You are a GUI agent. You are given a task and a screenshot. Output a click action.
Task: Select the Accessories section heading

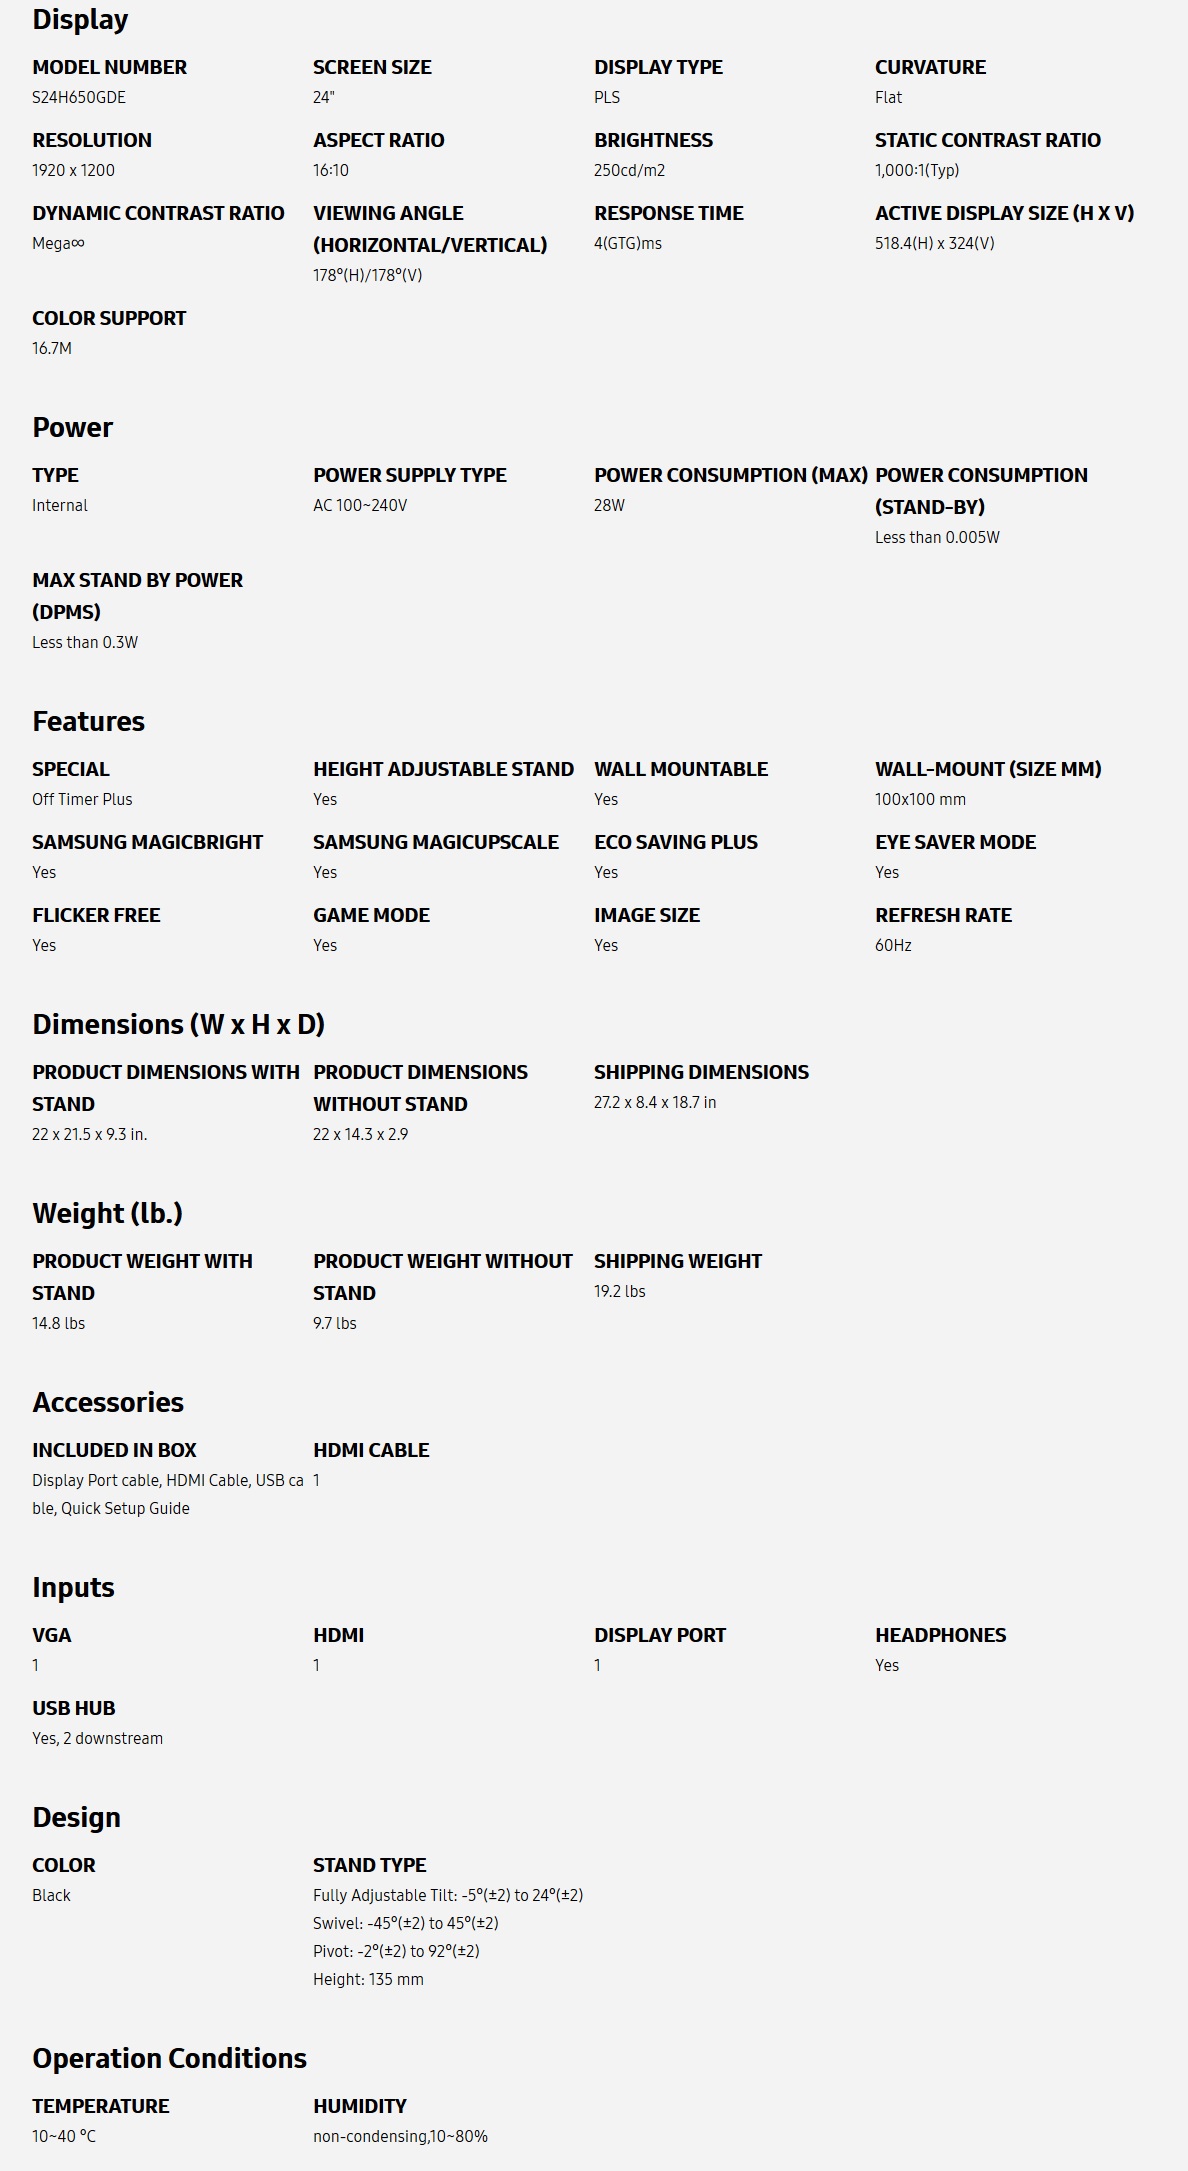pyautogui.click(x=108, y=1403)
